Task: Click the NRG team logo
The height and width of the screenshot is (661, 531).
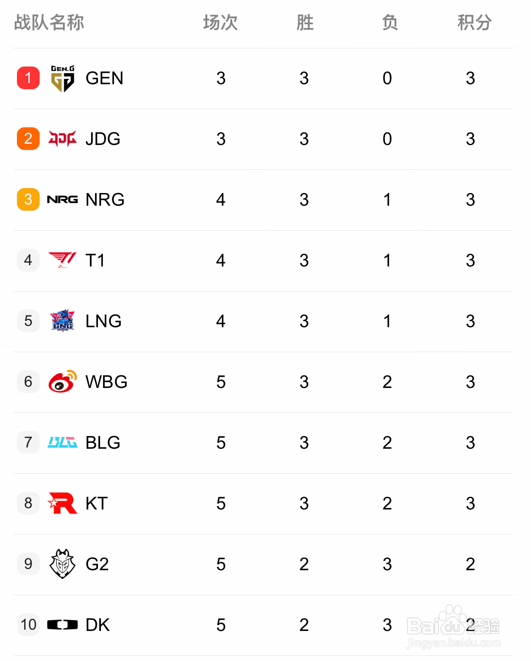Action: point(62,199)
